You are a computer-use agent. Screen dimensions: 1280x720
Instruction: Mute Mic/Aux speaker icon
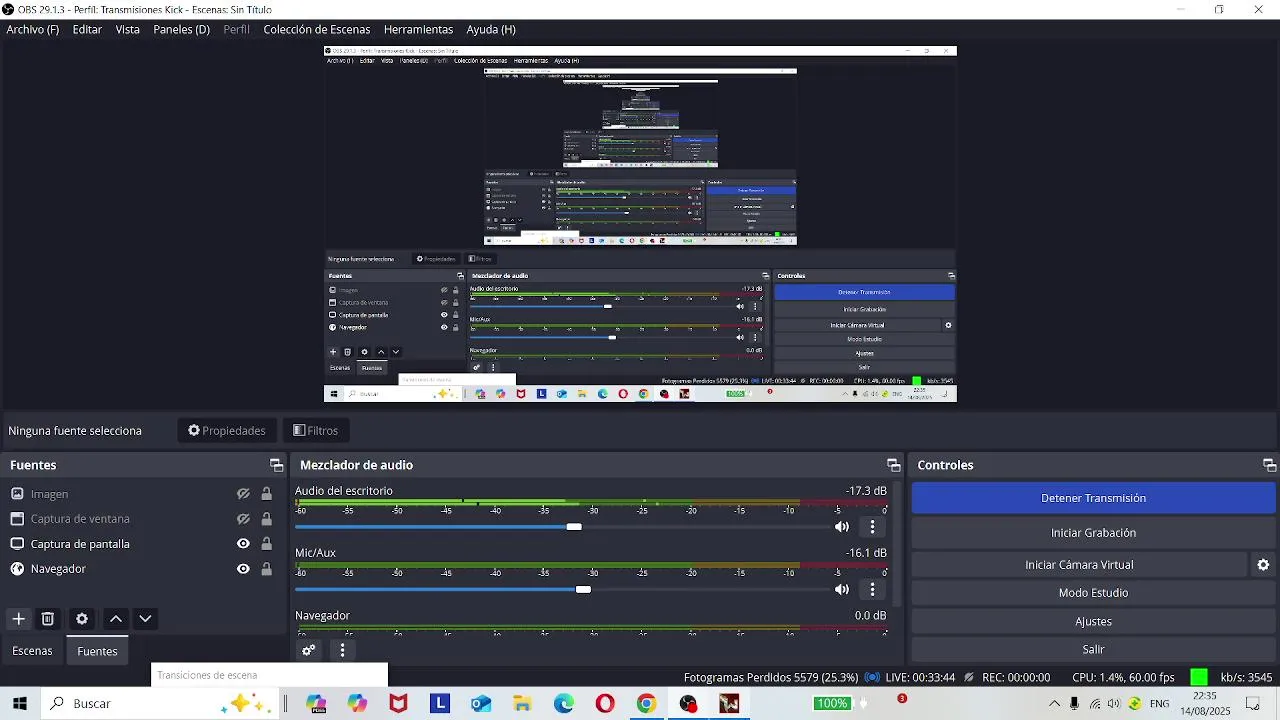click(x=842, y=590)
